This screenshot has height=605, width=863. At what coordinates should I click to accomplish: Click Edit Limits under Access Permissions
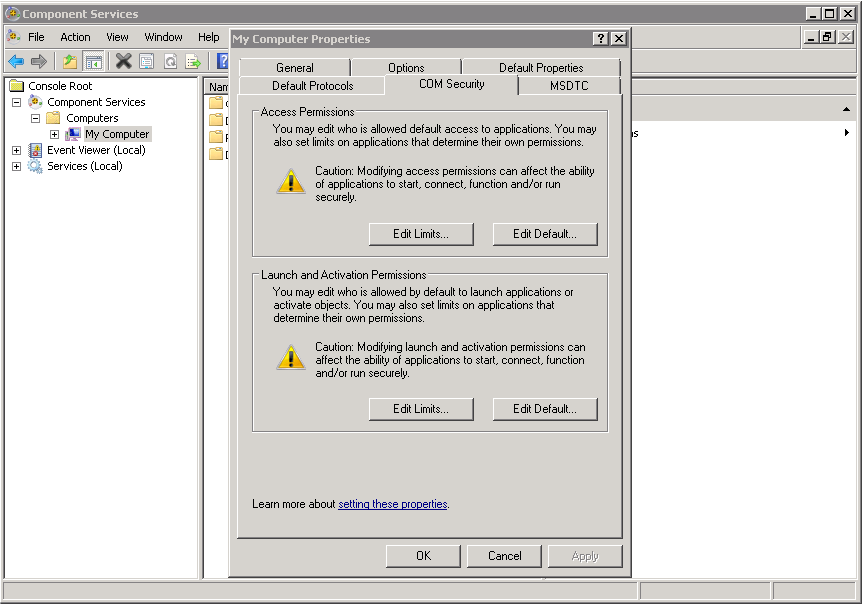420,234
